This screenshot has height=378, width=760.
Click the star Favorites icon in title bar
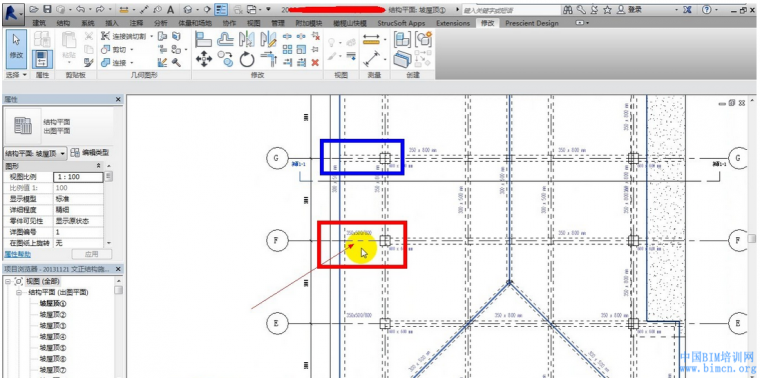click(607, 10)
